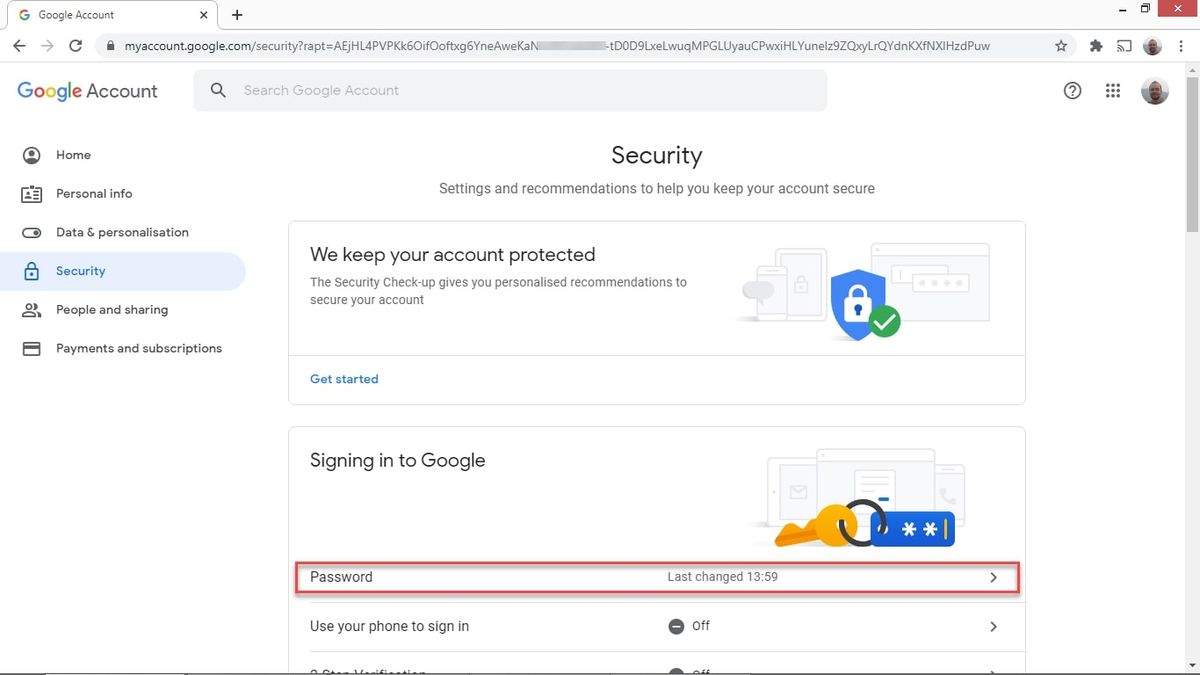Viewport: 1200px width, 675px height.
Task: Open Payments and subscriptions settings
Action: click(x=139, y=347)
